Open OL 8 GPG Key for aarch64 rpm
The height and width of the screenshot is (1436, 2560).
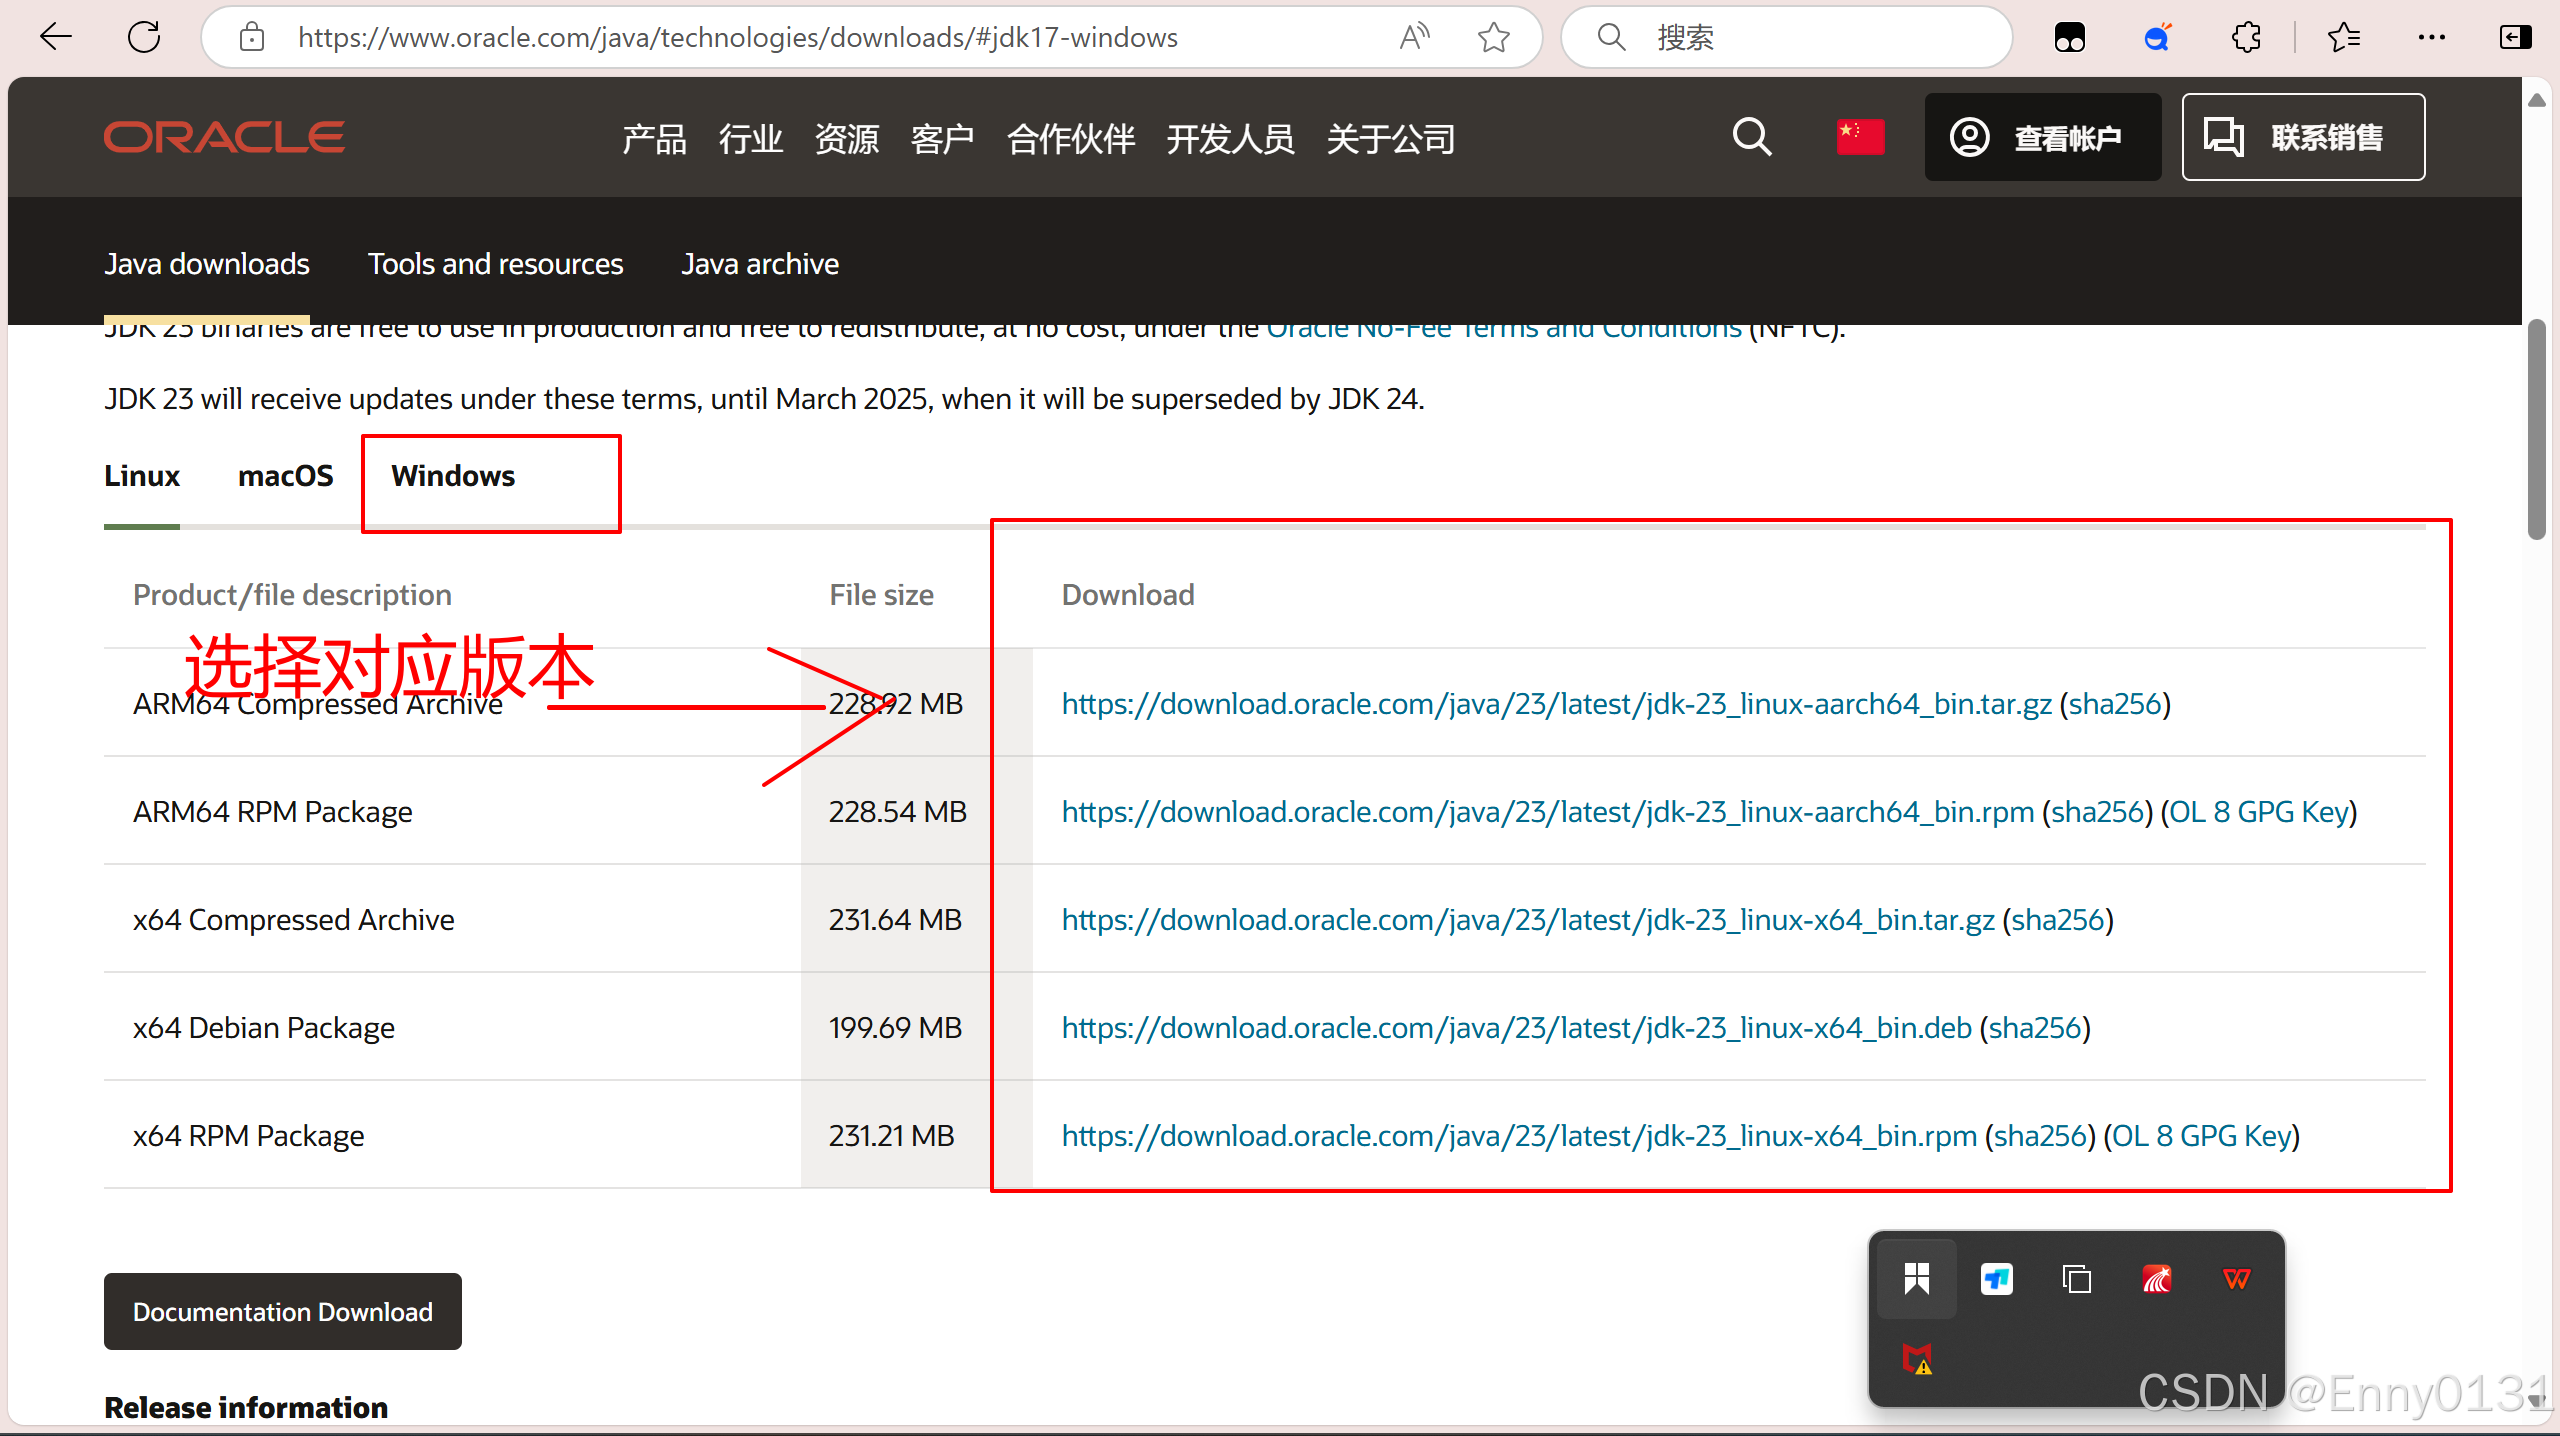(x=2258, y=812)
